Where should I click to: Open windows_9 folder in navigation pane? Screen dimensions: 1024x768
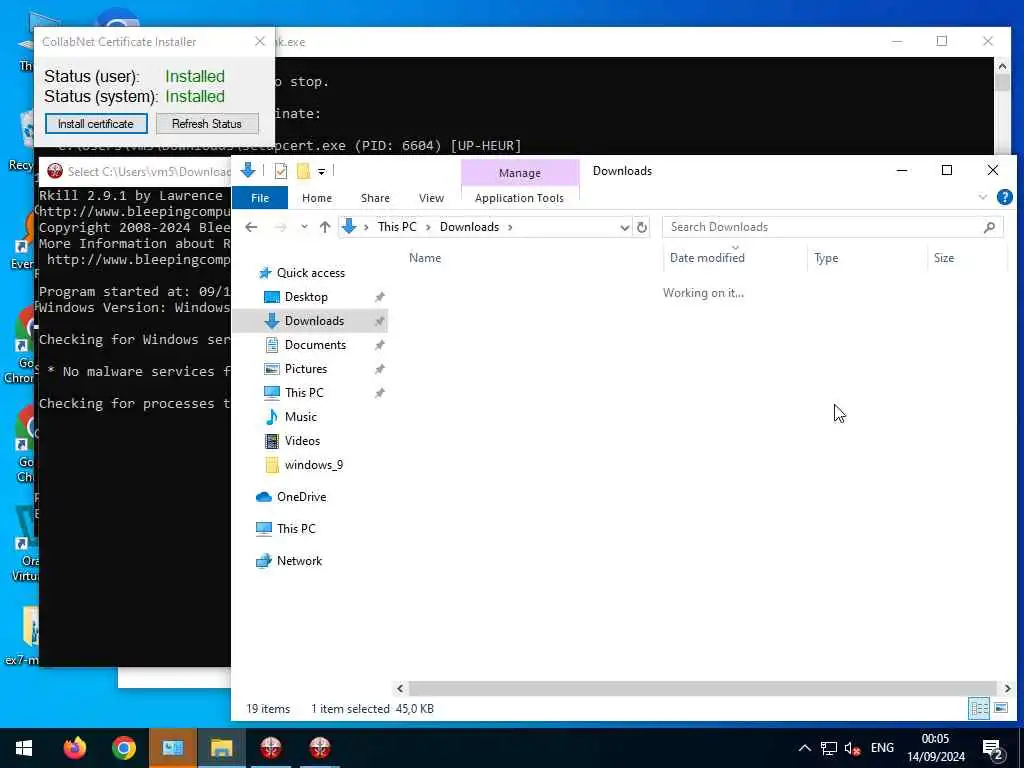click(313, 465)
